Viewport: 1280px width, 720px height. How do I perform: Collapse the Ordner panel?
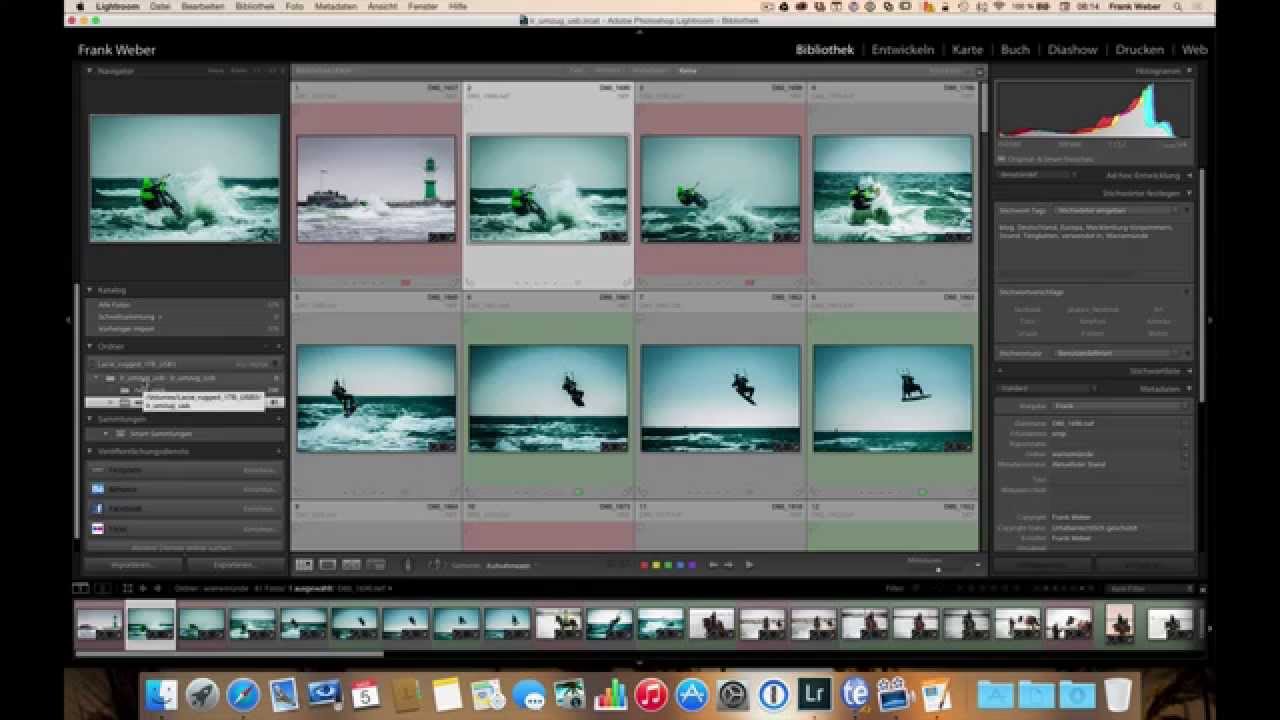click(89, 346)
